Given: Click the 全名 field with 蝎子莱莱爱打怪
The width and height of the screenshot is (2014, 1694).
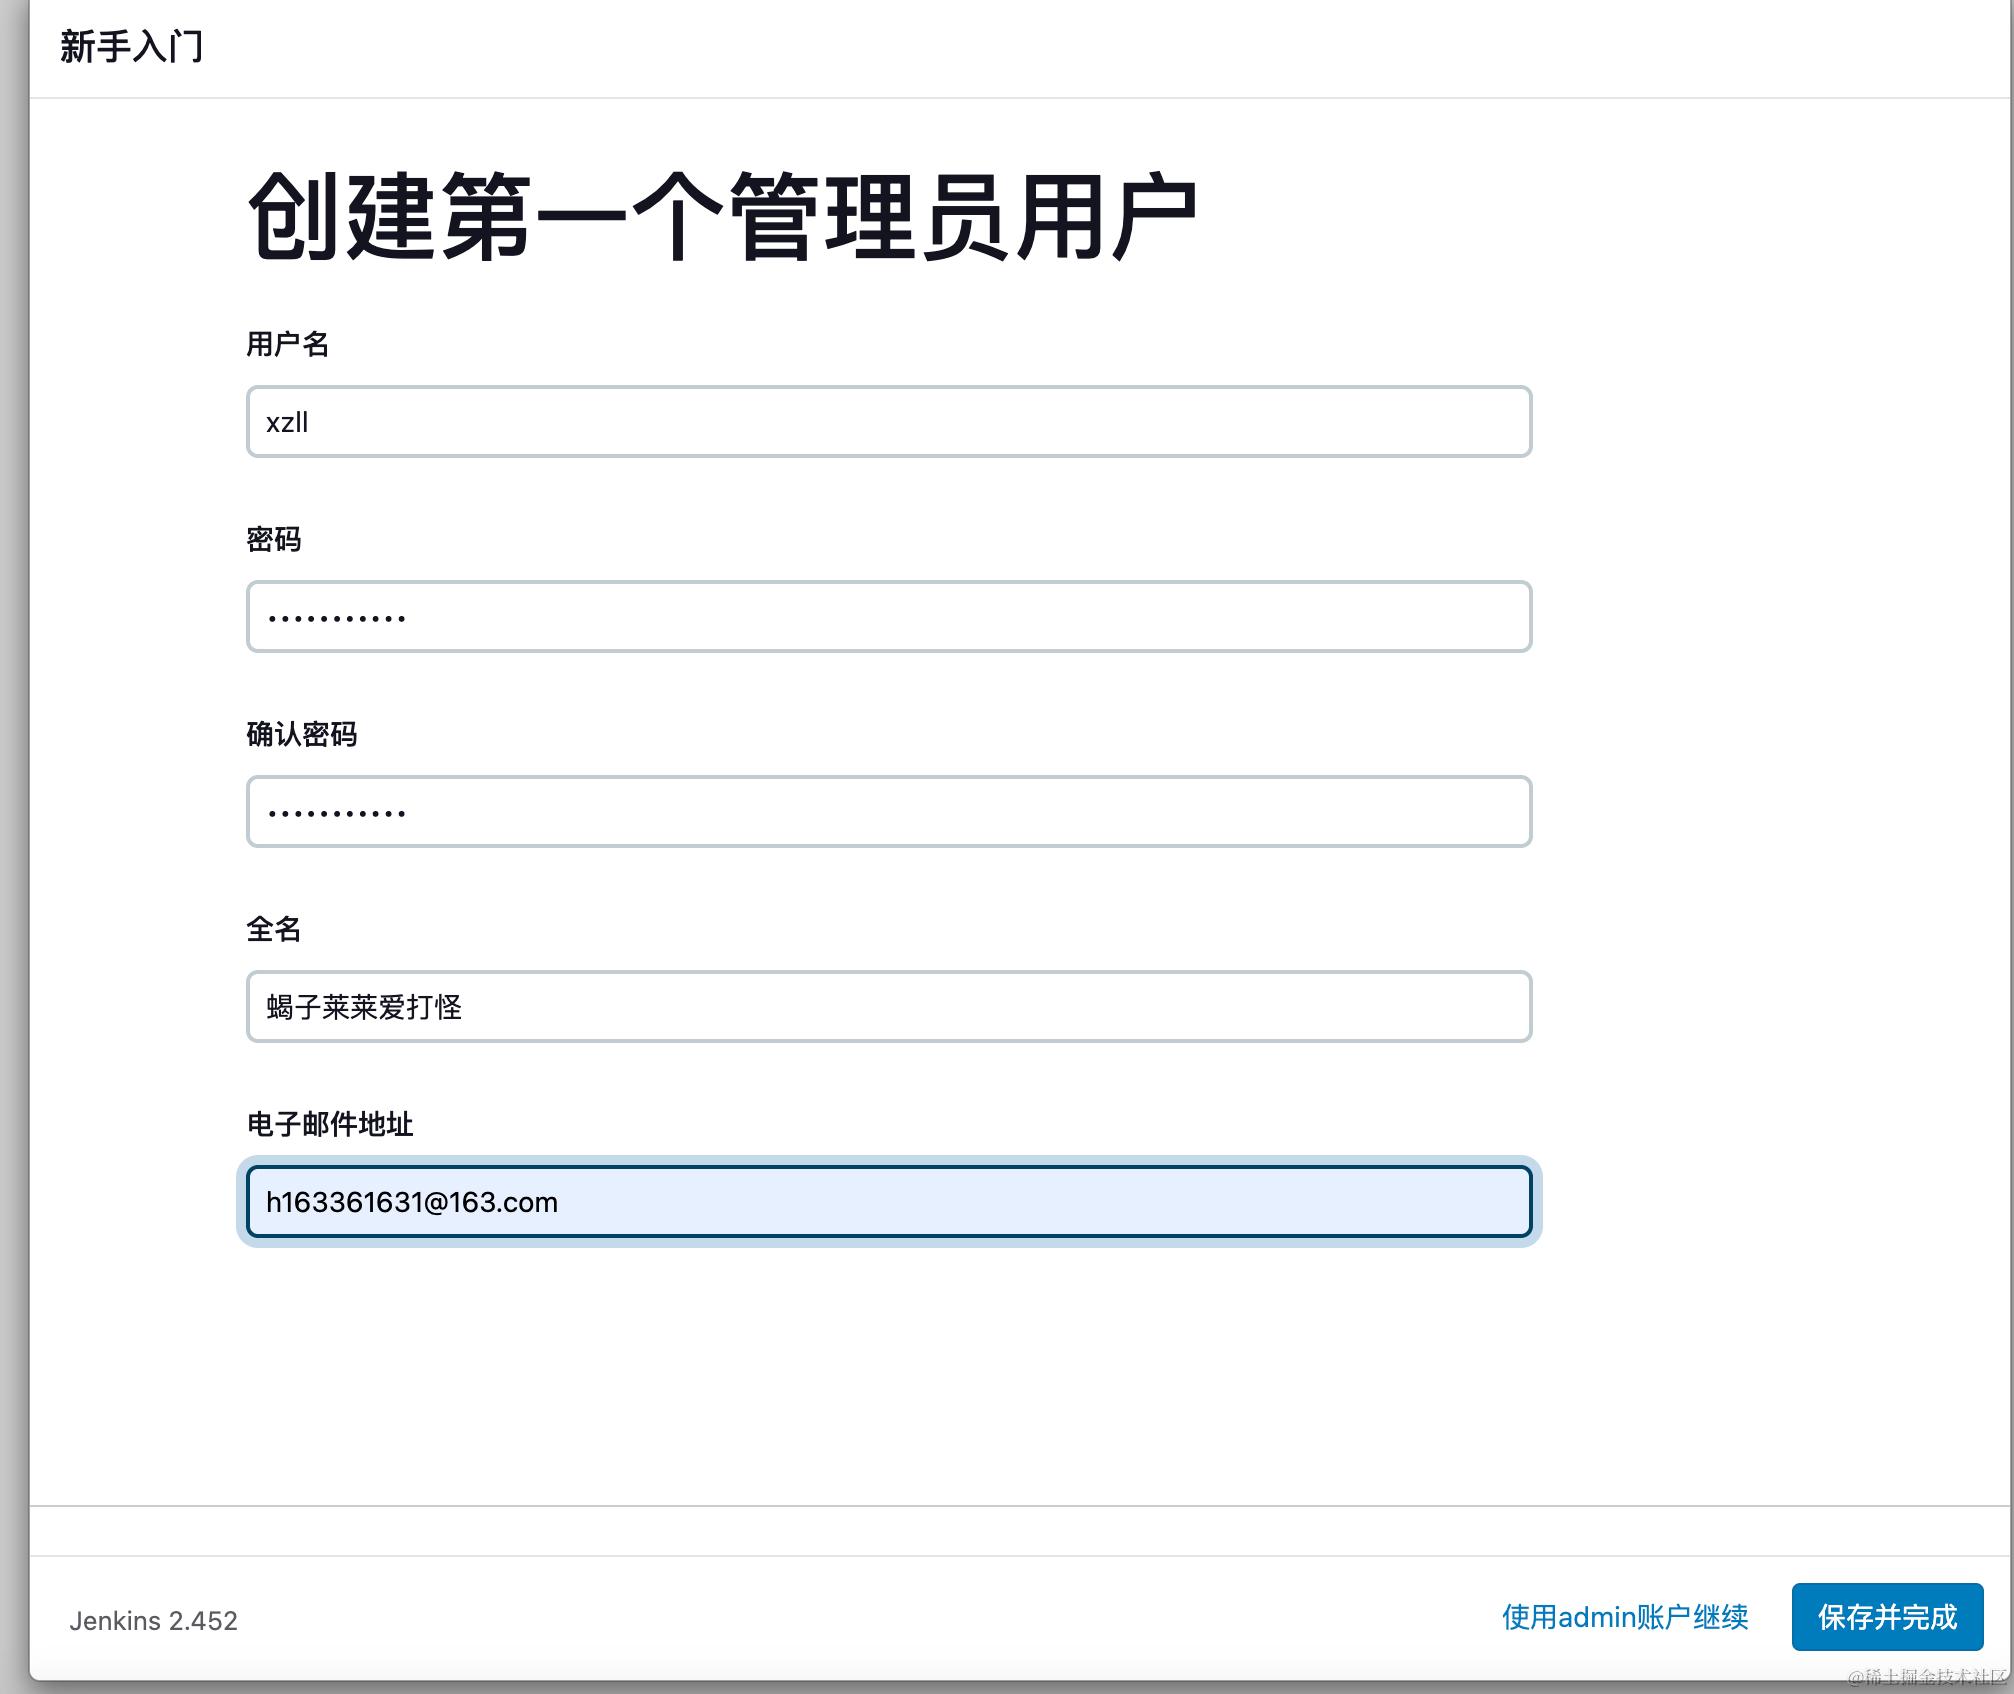Looking at the screenshot, I should 888,1006.
